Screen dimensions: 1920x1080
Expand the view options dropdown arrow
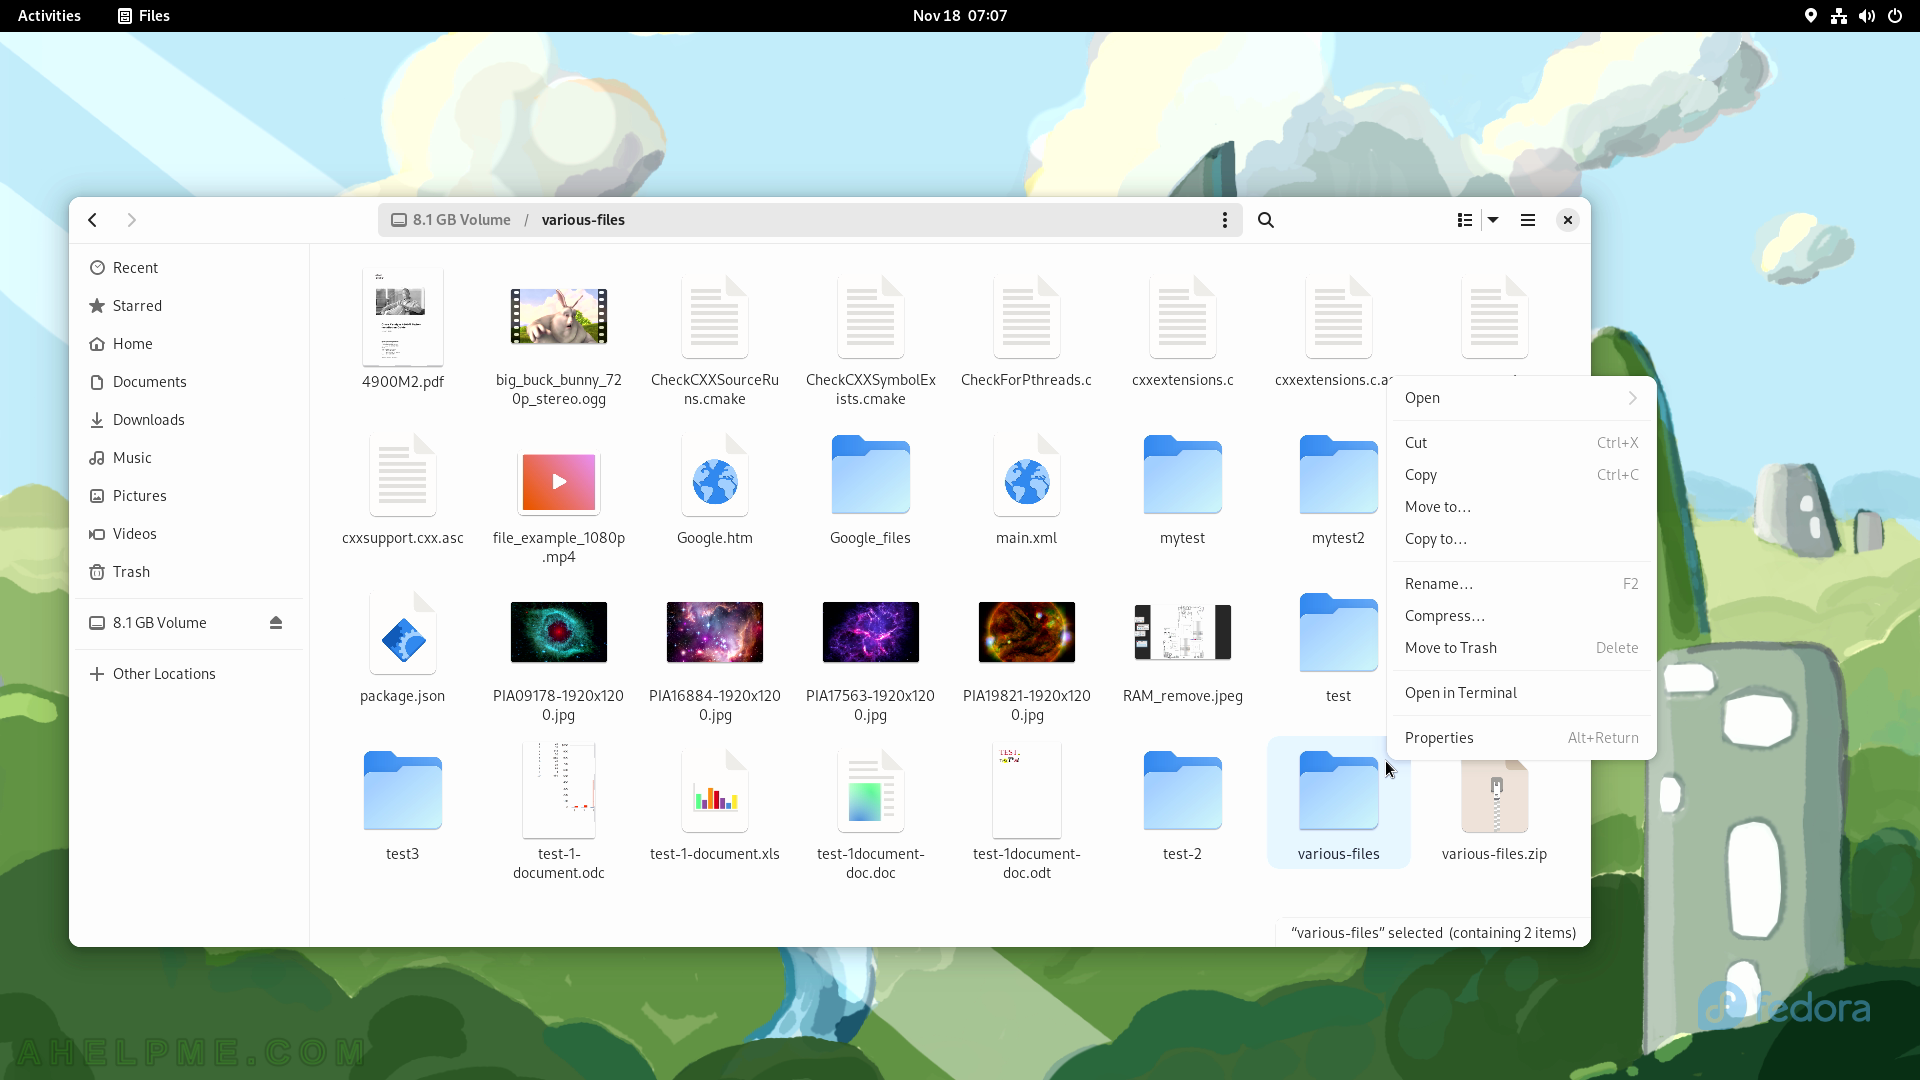(x=1493, y=220)
